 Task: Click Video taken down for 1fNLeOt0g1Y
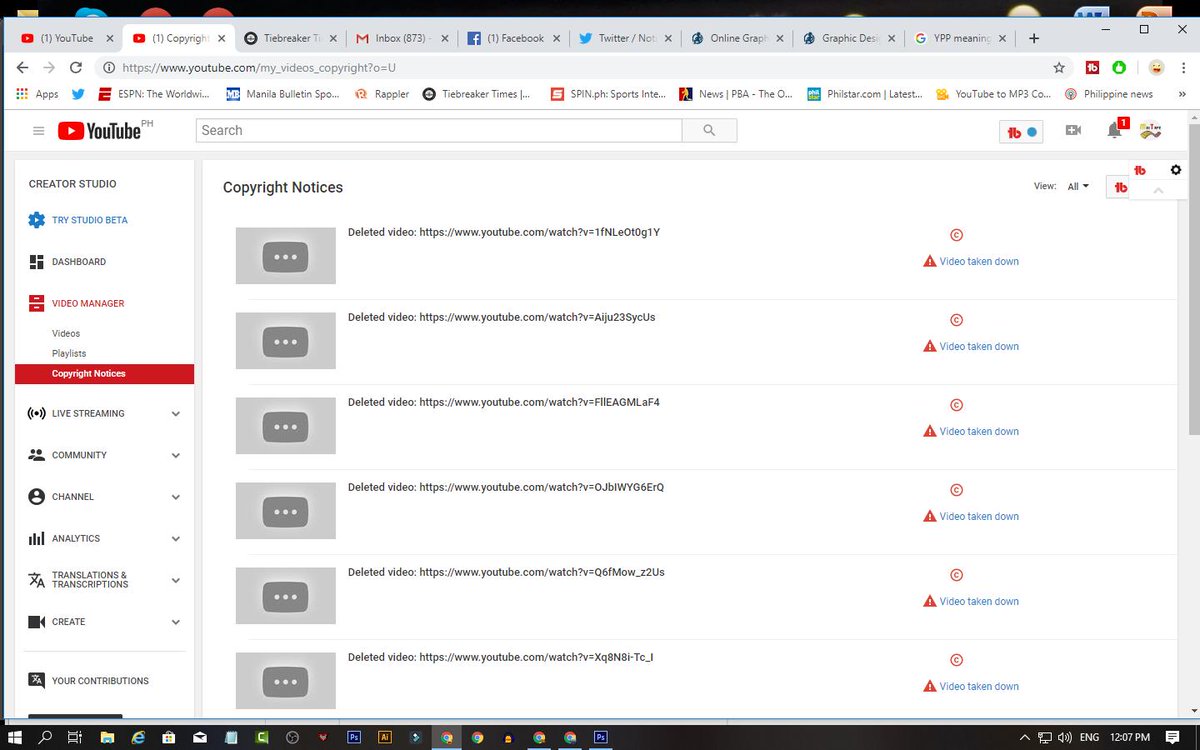[x=979, y=261]
